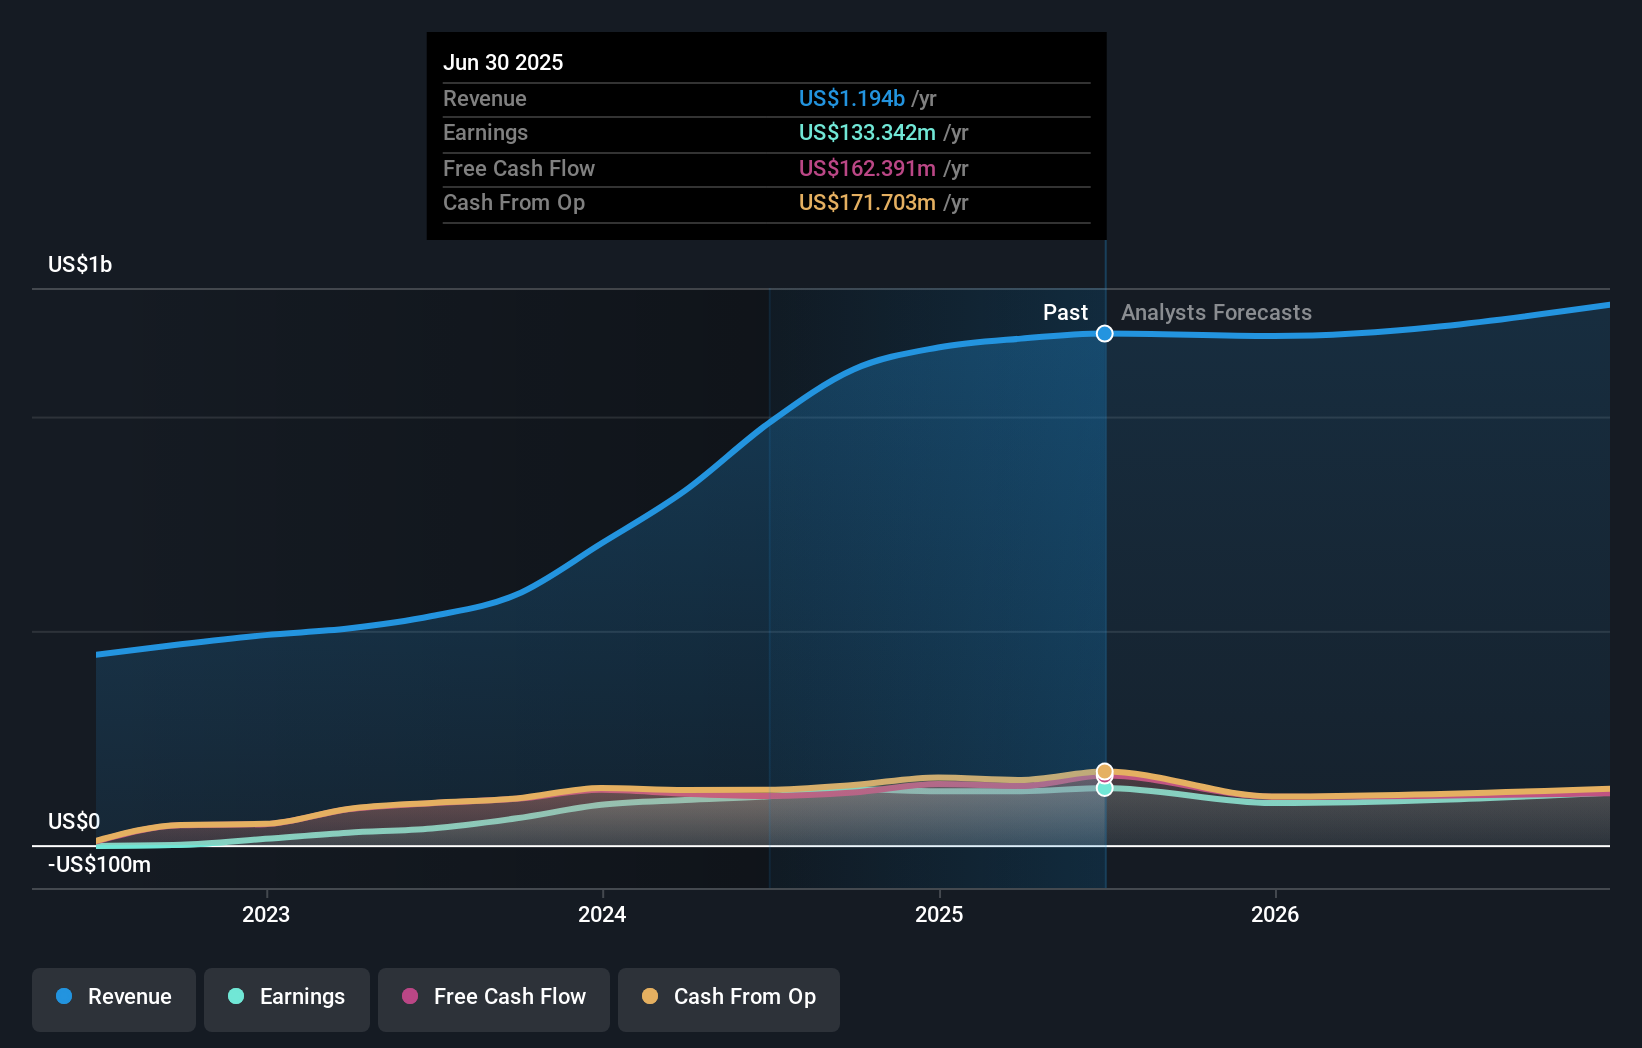The height and width of the screenshot is (1048, 1642).
Task: Toggle the Earnings series visibility
Action: [x=286, y=999]
